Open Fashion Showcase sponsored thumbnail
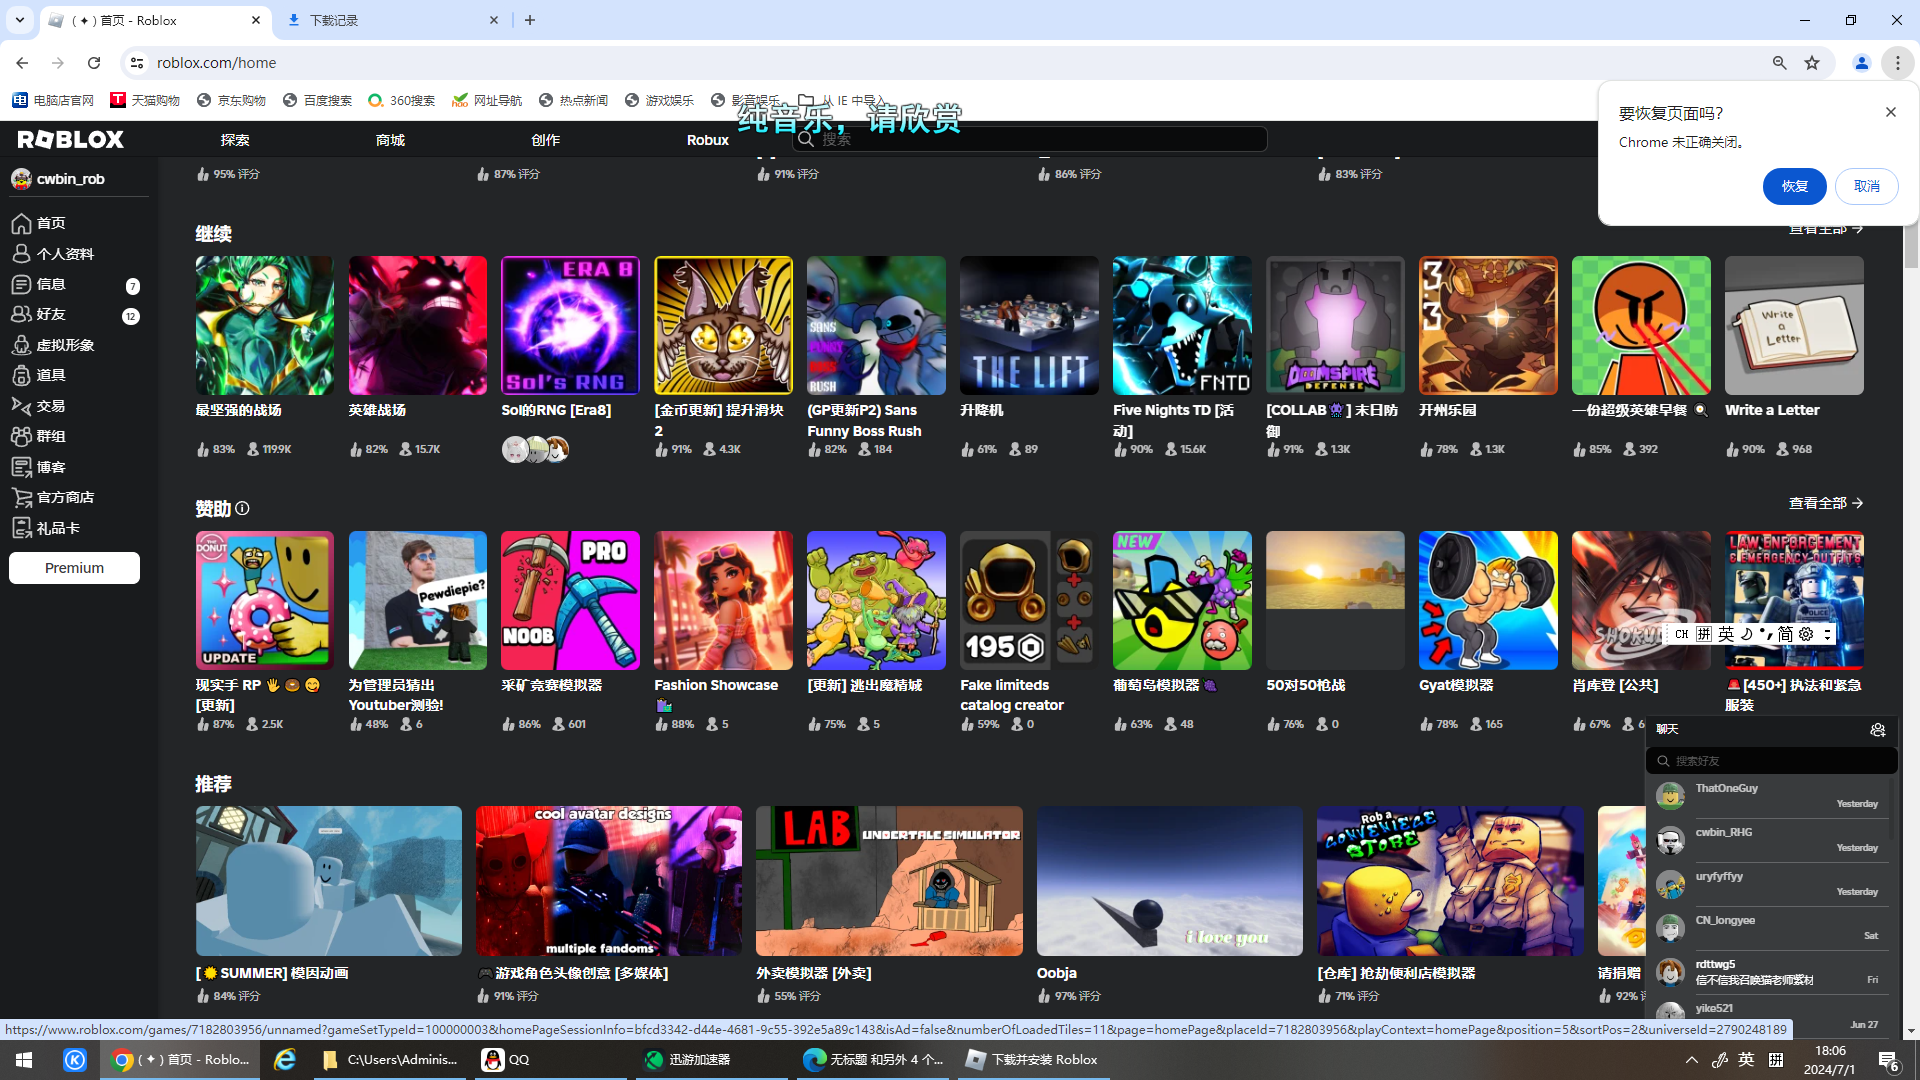This screenshot has width=1920, height=1080. click(x=723, y=600)
